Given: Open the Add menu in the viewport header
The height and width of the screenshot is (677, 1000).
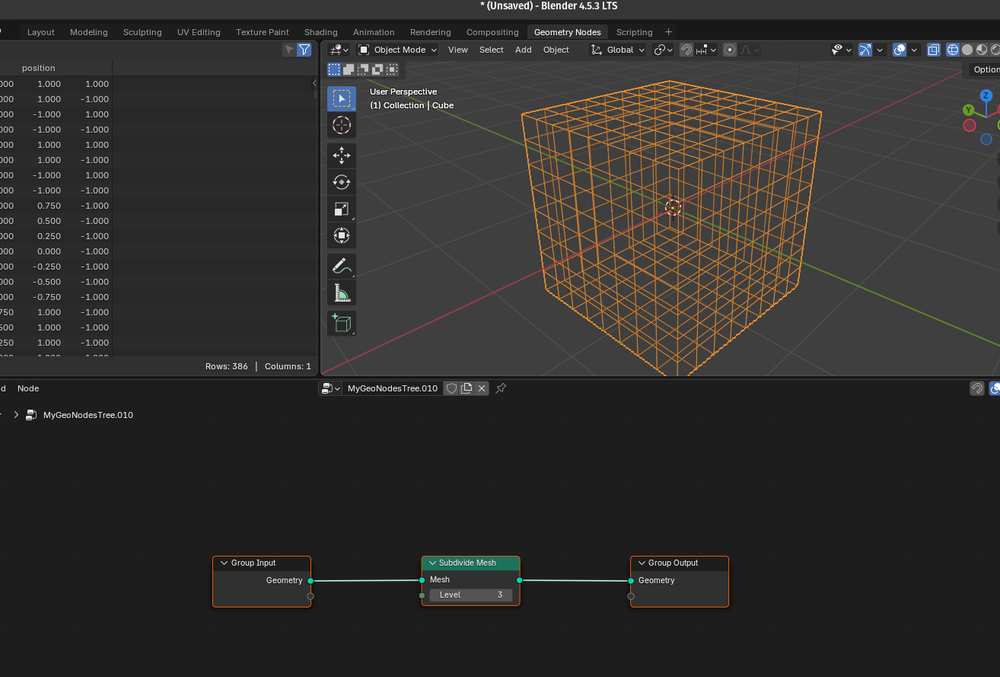Looking at the screenshot, I should tap(523, 49).
